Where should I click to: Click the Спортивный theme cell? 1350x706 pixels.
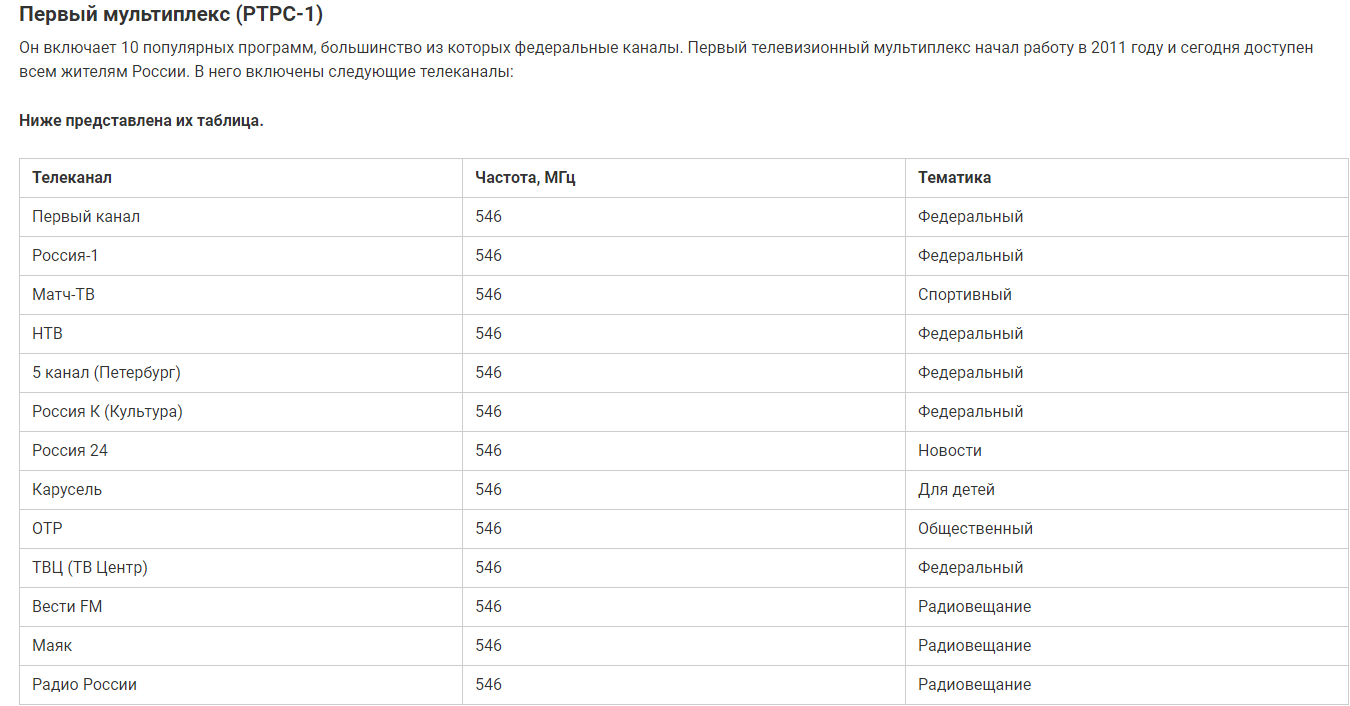point(1127,295)
